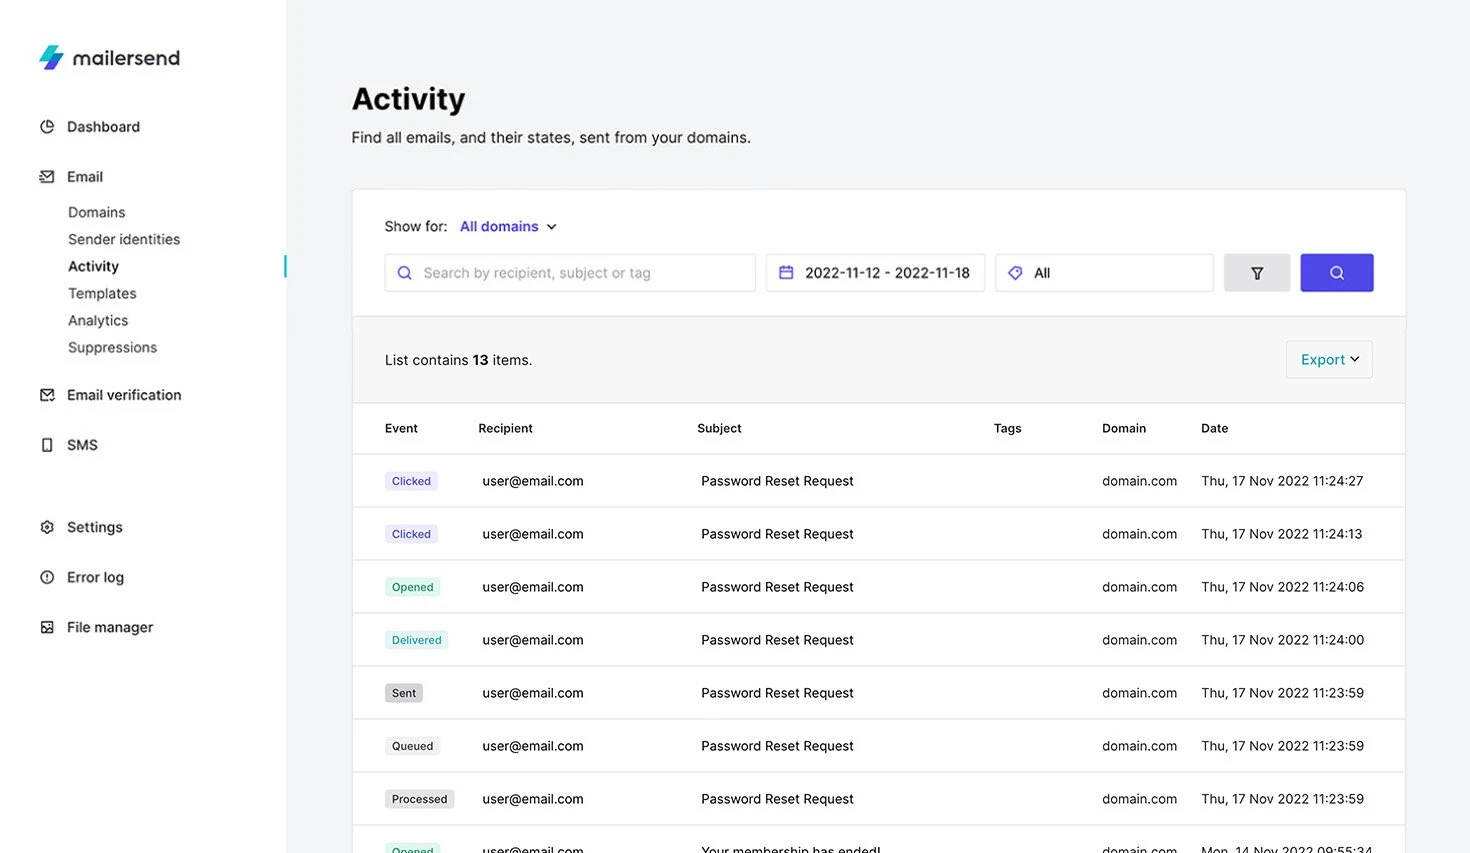Go to the SMS section
The height and width of the screenshot is (853, 1470).
82,445
